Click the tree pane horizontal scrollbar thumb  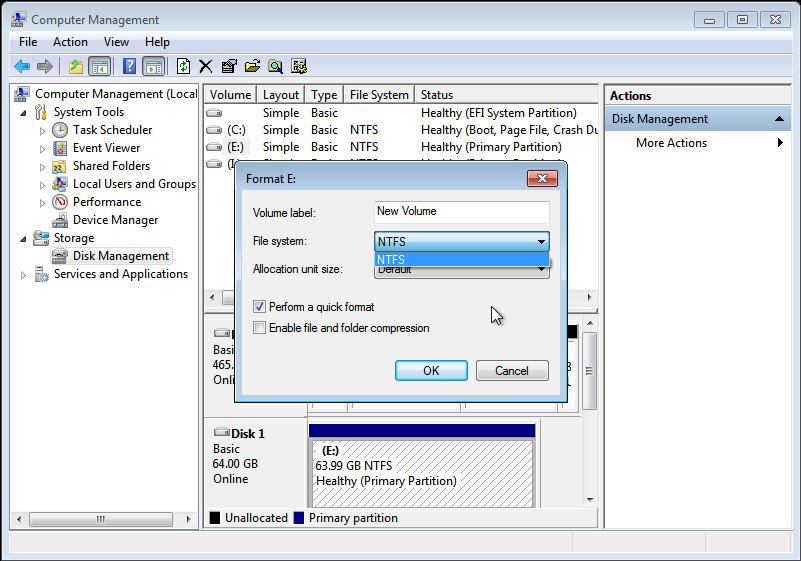pos(101,519)
